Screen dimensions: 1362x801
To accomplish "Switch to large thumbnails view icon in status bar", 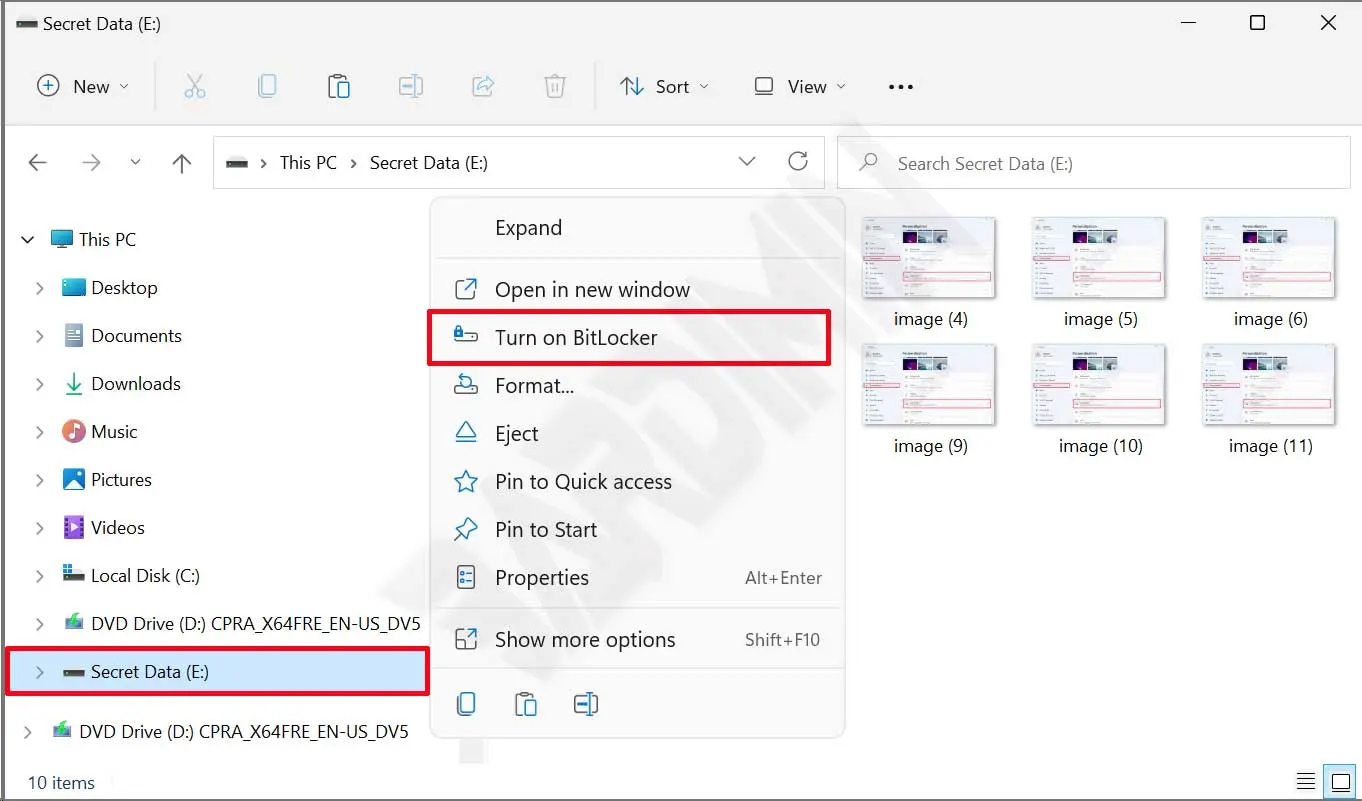I will (1338, 781).
